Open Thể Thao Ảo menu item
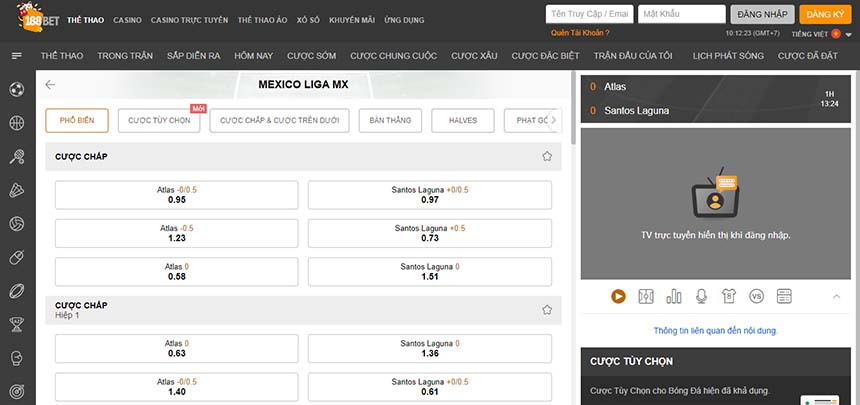Screen dimensions: 860x405 click(x=262, y=20)
